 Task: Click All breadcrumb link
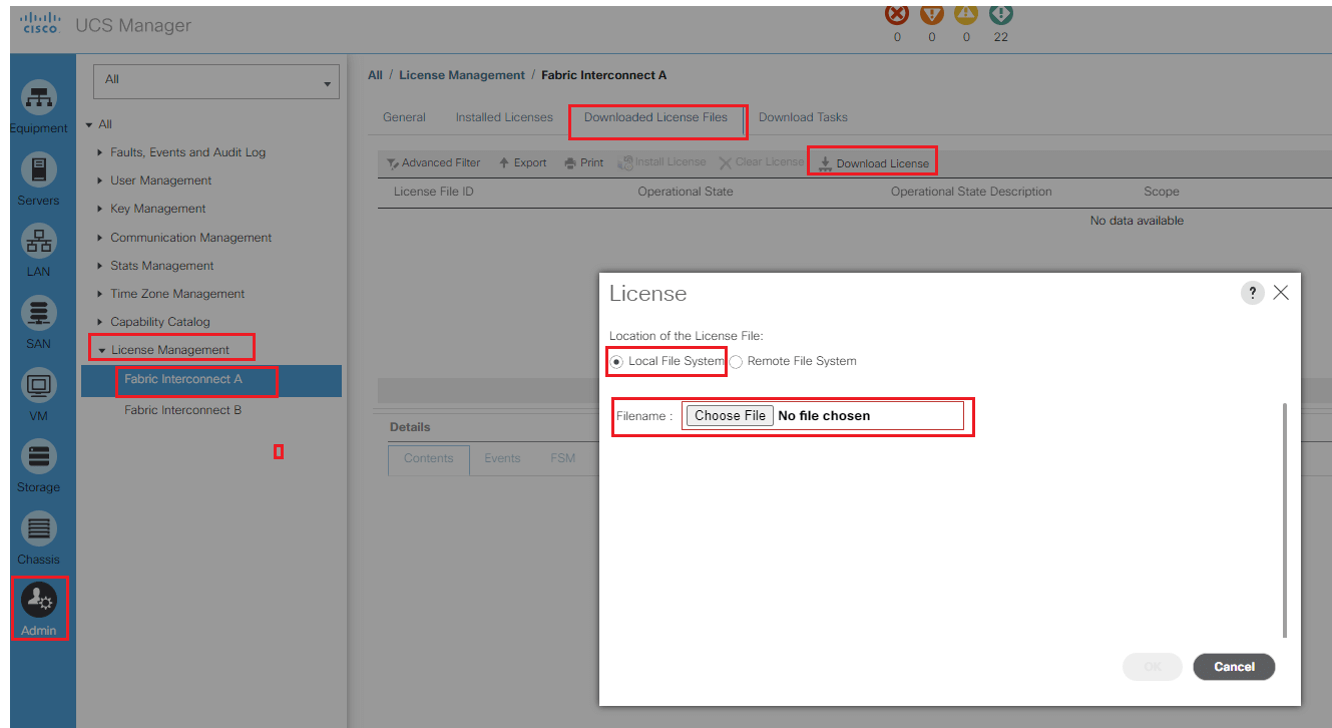375,75
